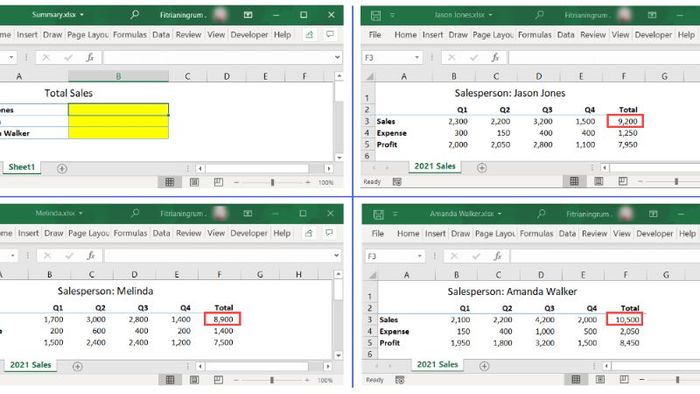Open Amanda Walker.xlsx file name dropdown
Image resolution: width=700 pixels, height=394 pixels.
(x=500, y=214)
